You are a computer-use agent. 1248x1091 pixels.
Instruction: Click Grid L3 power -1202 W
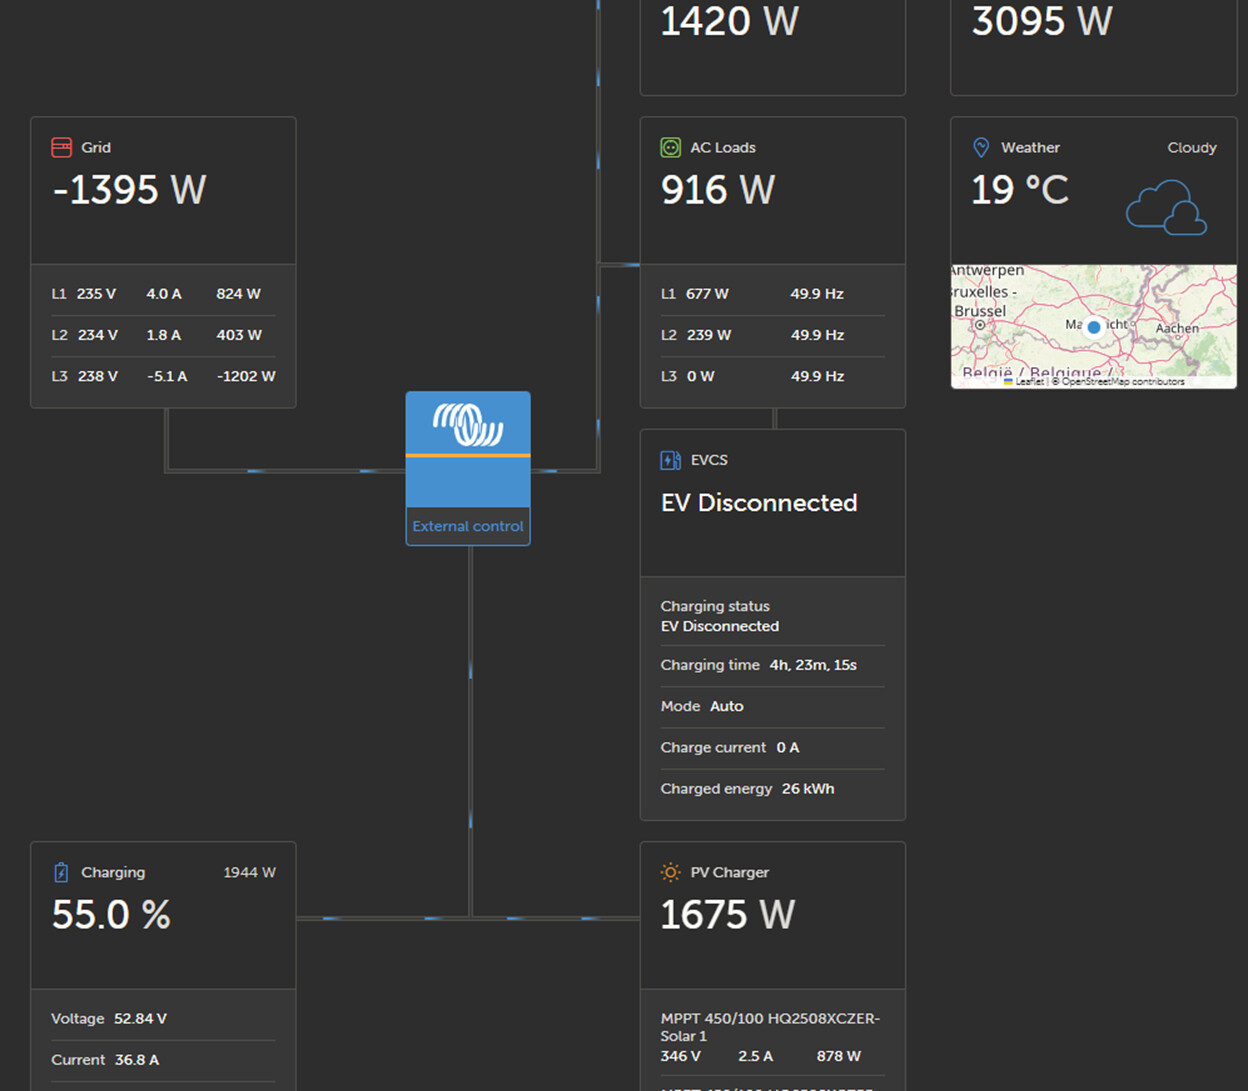tap(246, 376)
